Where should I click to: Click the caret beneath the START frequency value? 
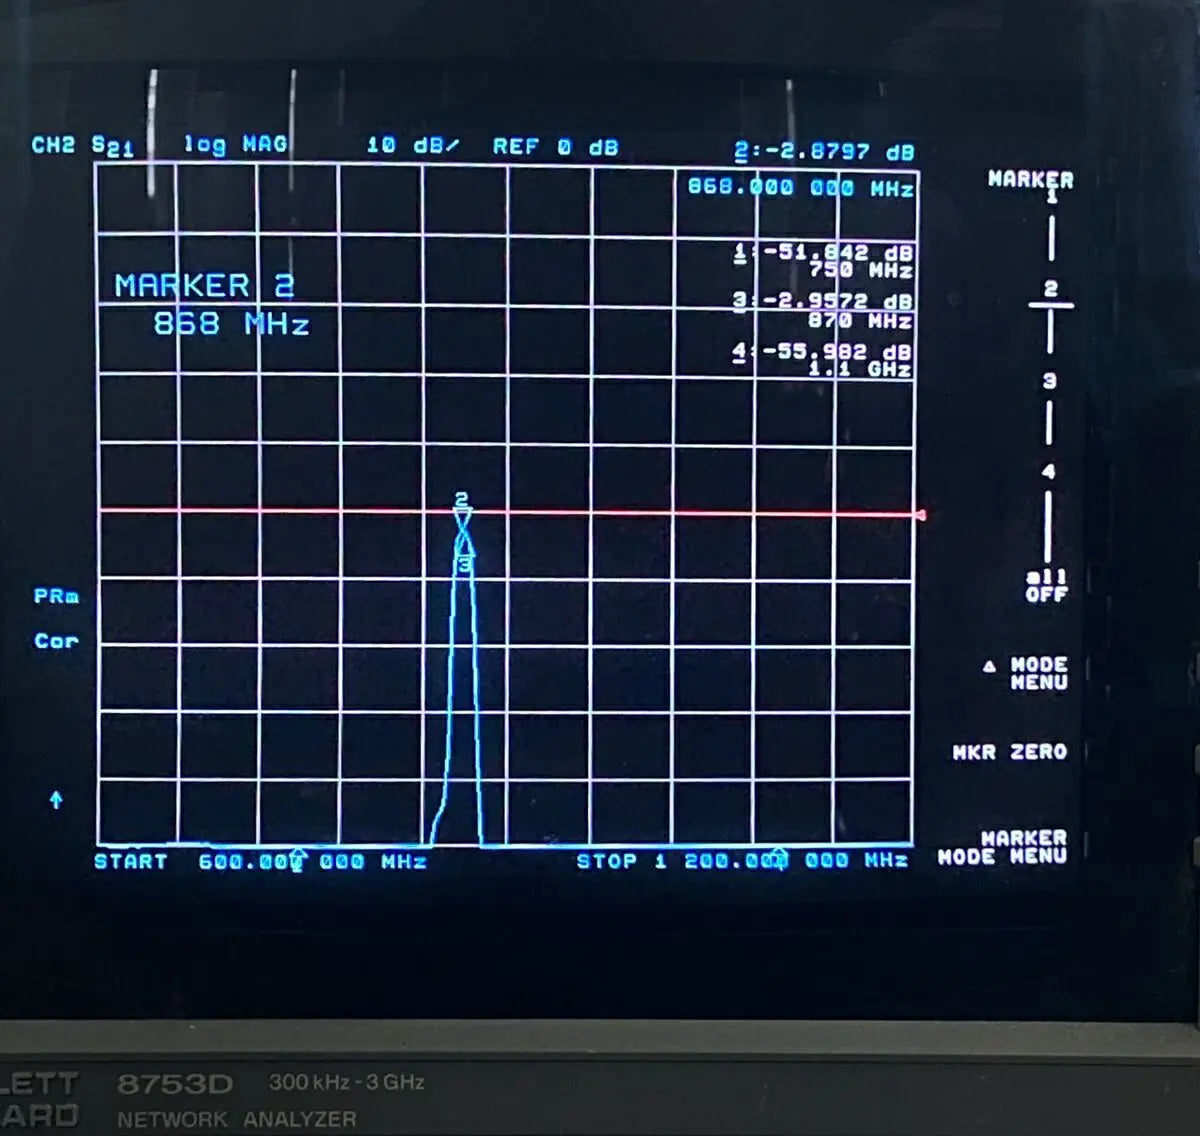[x=296, y=858]
